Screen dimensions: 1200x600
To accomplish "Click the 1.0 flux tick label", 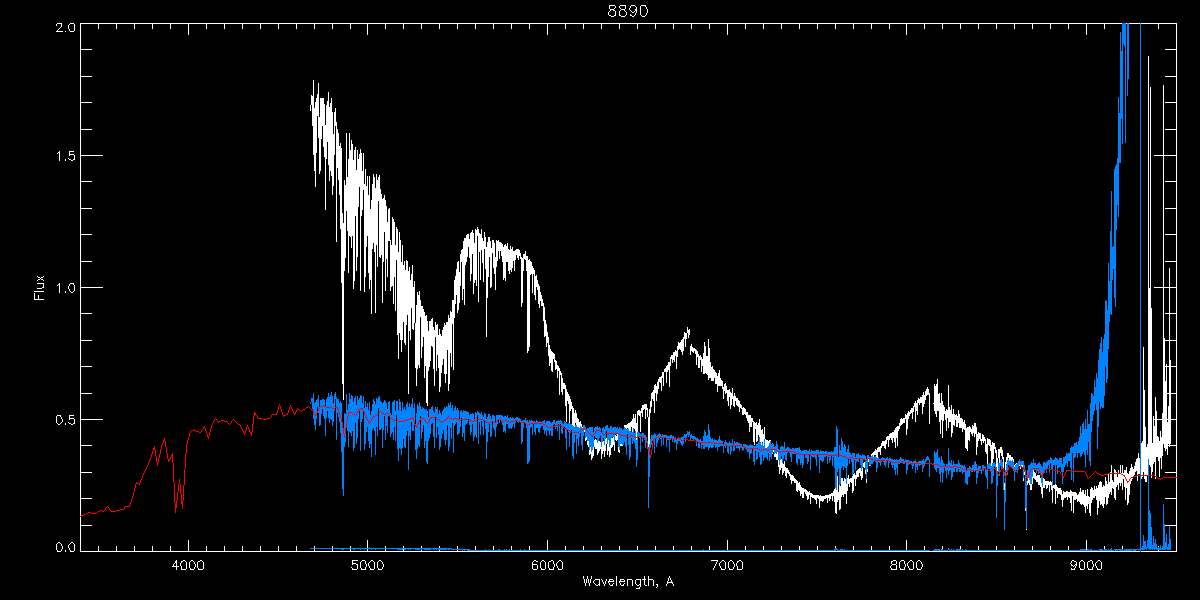I will point(62,288).
